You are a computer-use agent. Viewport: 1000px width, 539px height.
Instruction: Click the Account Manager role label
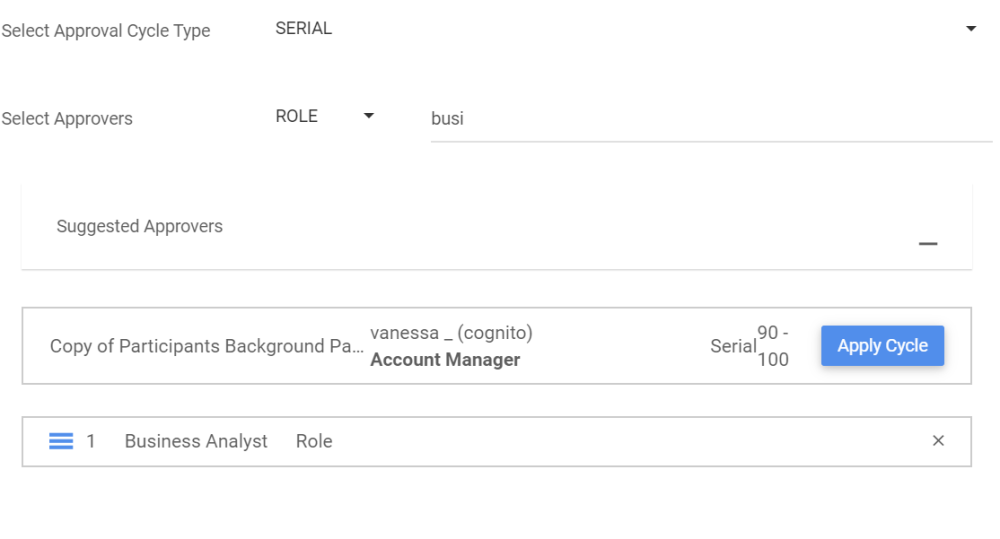coord(445,360)
